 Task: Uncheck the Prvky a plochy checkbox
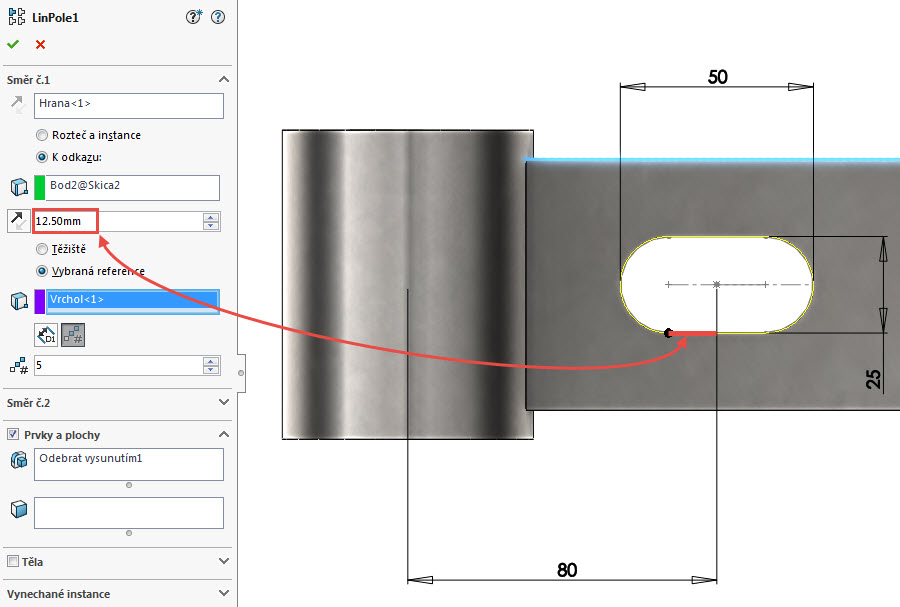pos(13,435)
